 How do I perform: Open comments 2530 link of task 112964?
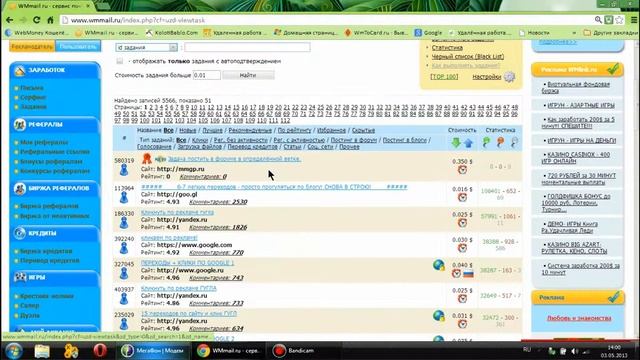pyautogui.click(x=218, y=202)
